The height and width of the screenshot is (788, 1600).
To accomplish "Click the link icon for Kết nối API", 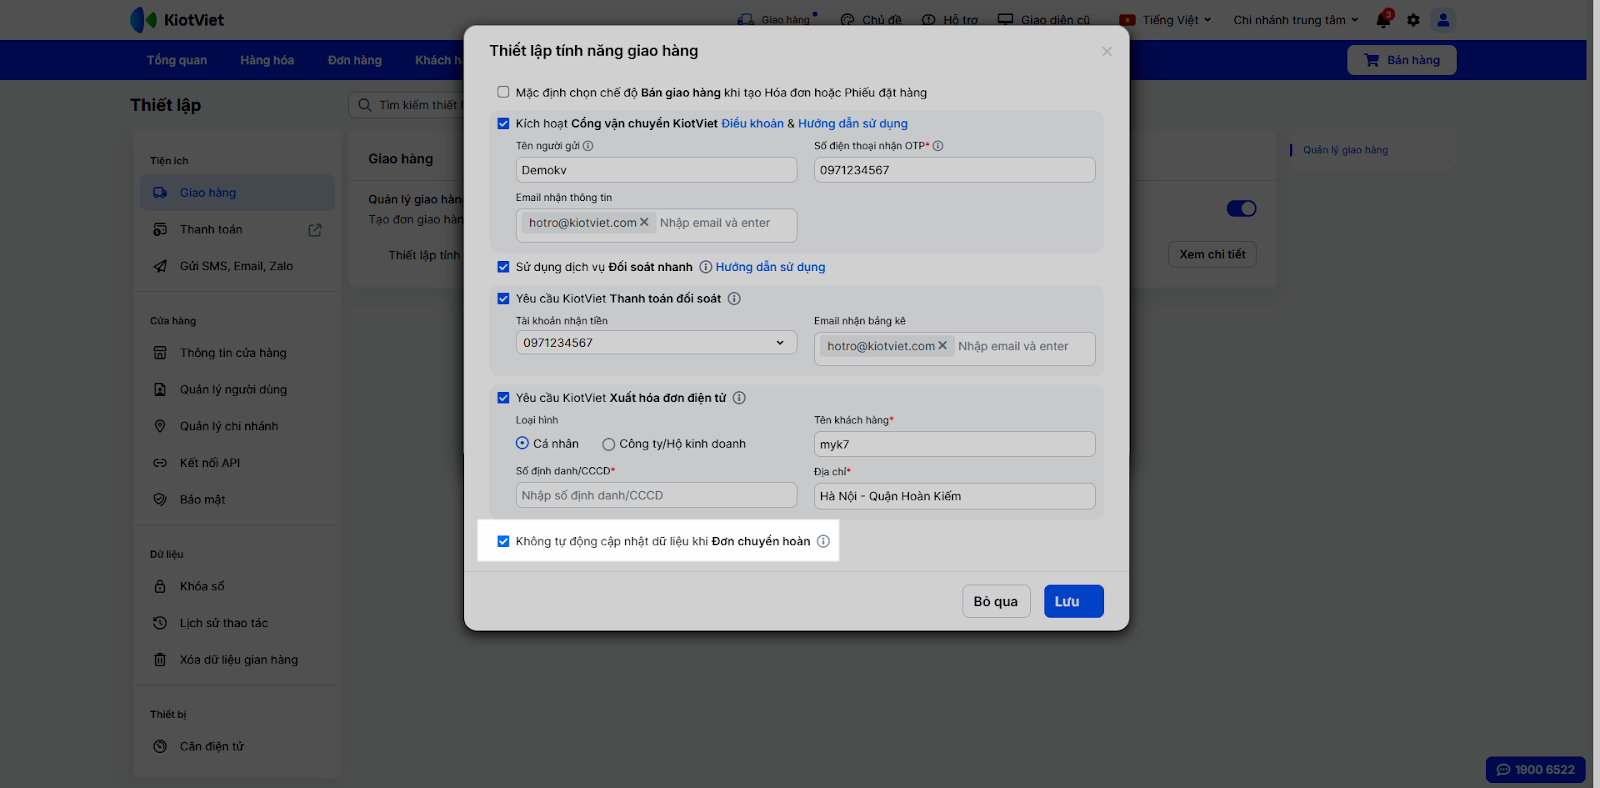I will (x=160, y=463).
